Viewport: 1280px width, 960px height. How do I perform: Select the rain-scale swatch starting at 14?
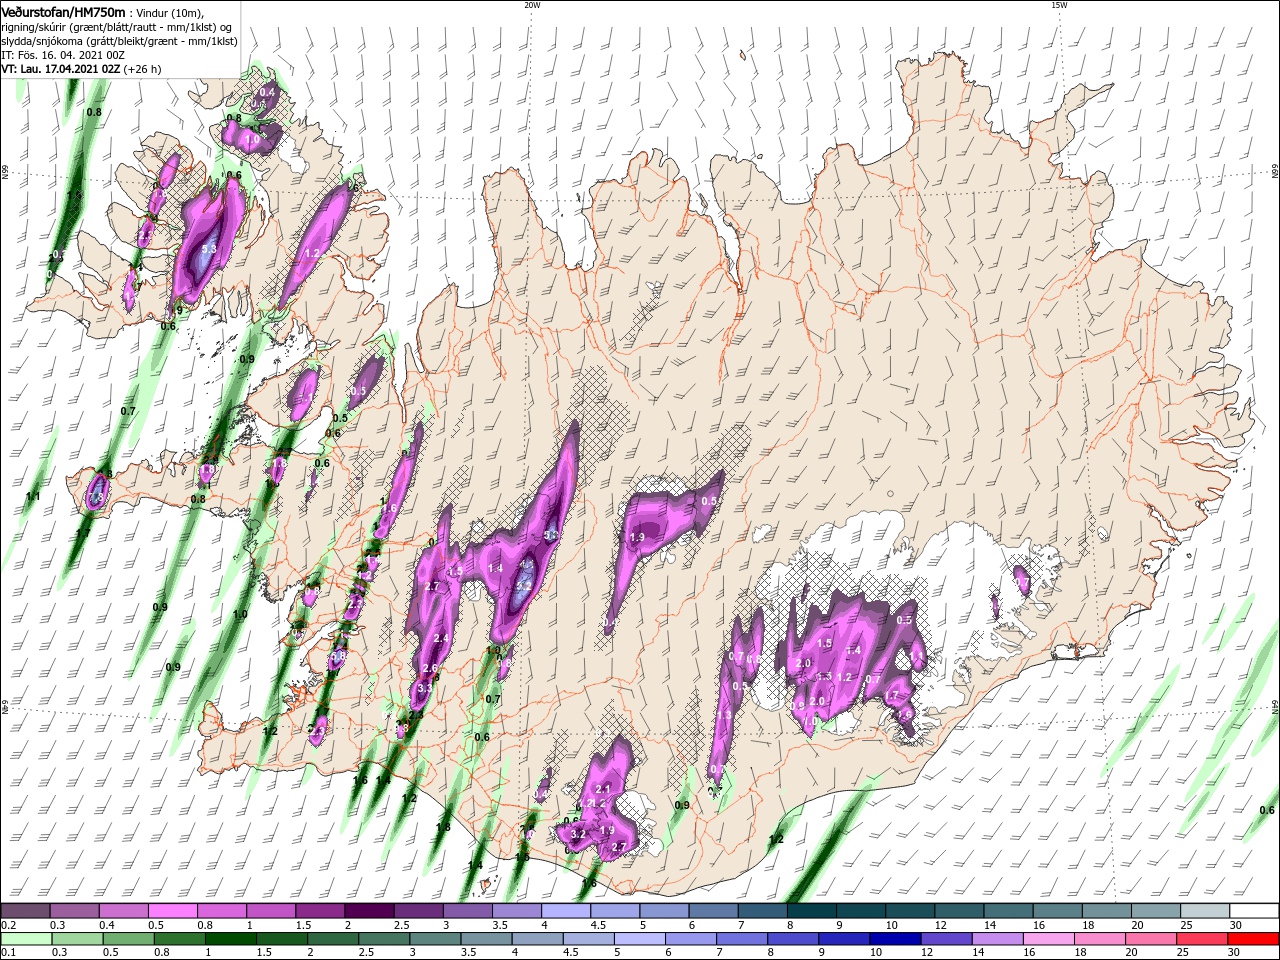998,938
